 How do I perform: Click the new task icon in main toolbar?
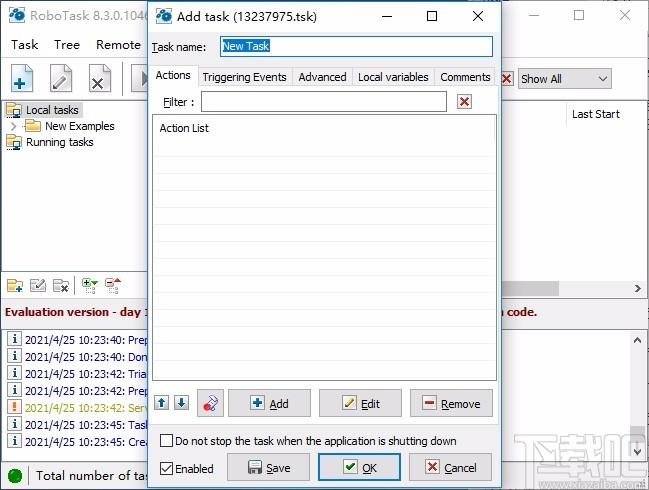[22, 78]
